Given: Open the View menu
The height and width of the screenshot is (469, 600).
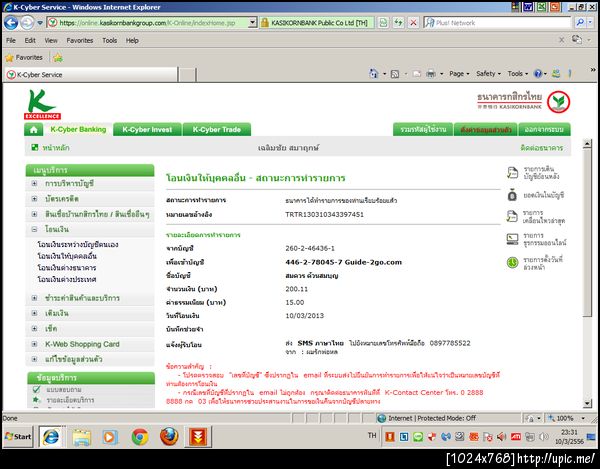Looking at the screenshot, I should tap(51, 41).
